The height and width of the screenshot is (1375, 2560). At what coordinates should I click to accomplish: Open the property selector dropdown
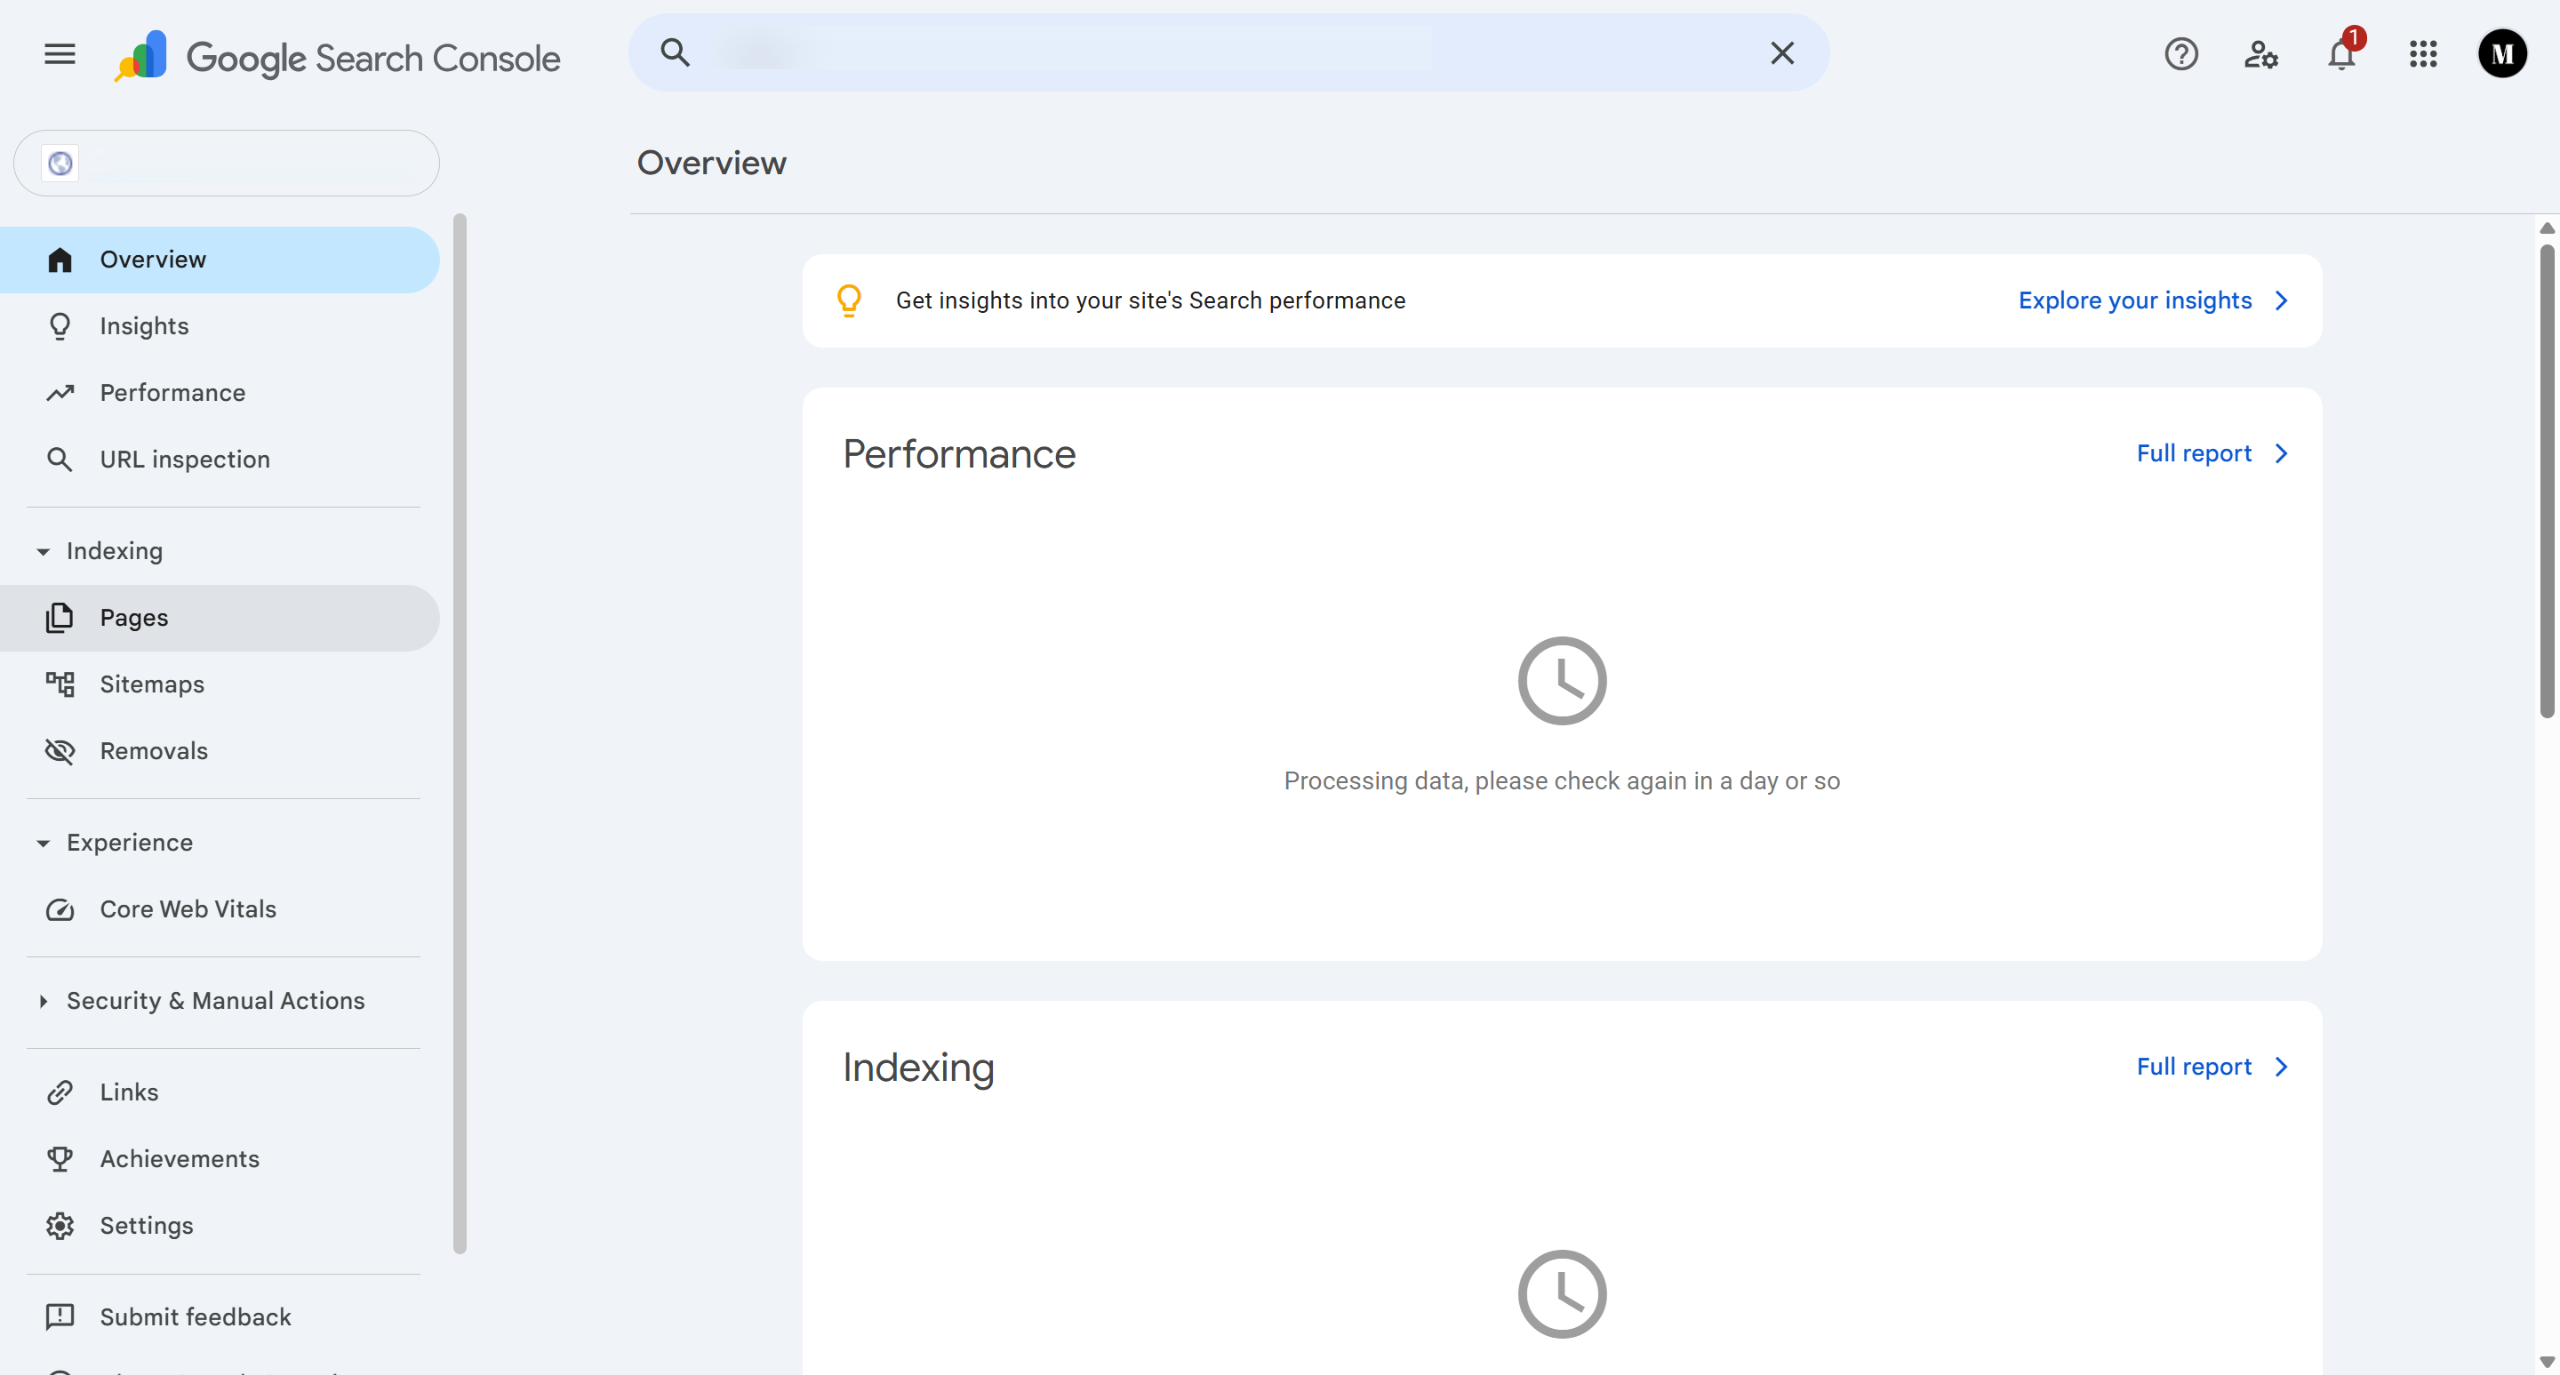coord(226,163)
